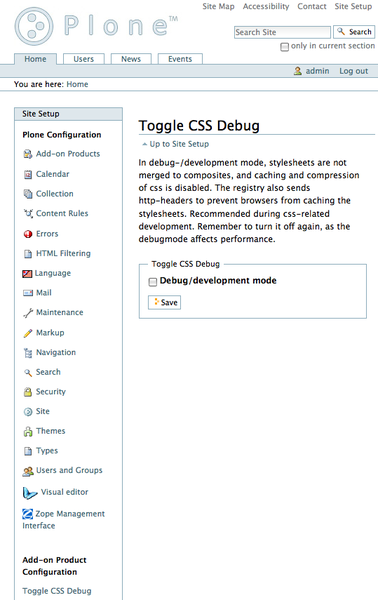Click the Save button

point(165,302)
